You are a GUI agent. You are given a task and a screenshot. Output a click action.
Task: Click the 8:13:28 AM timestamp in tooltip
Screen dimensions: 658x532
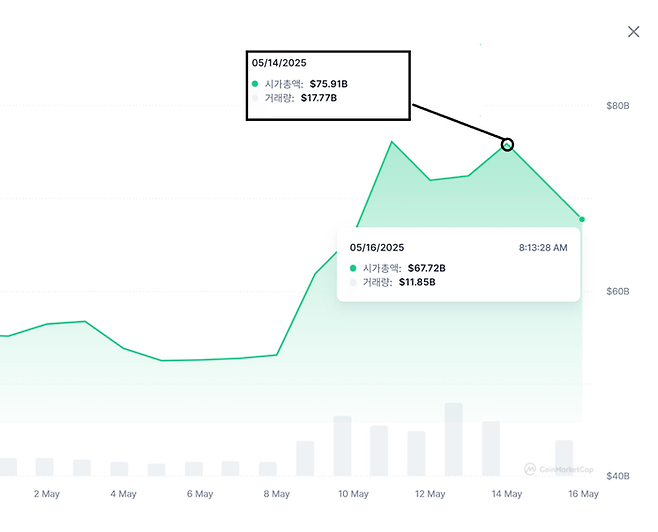[543, 247]
